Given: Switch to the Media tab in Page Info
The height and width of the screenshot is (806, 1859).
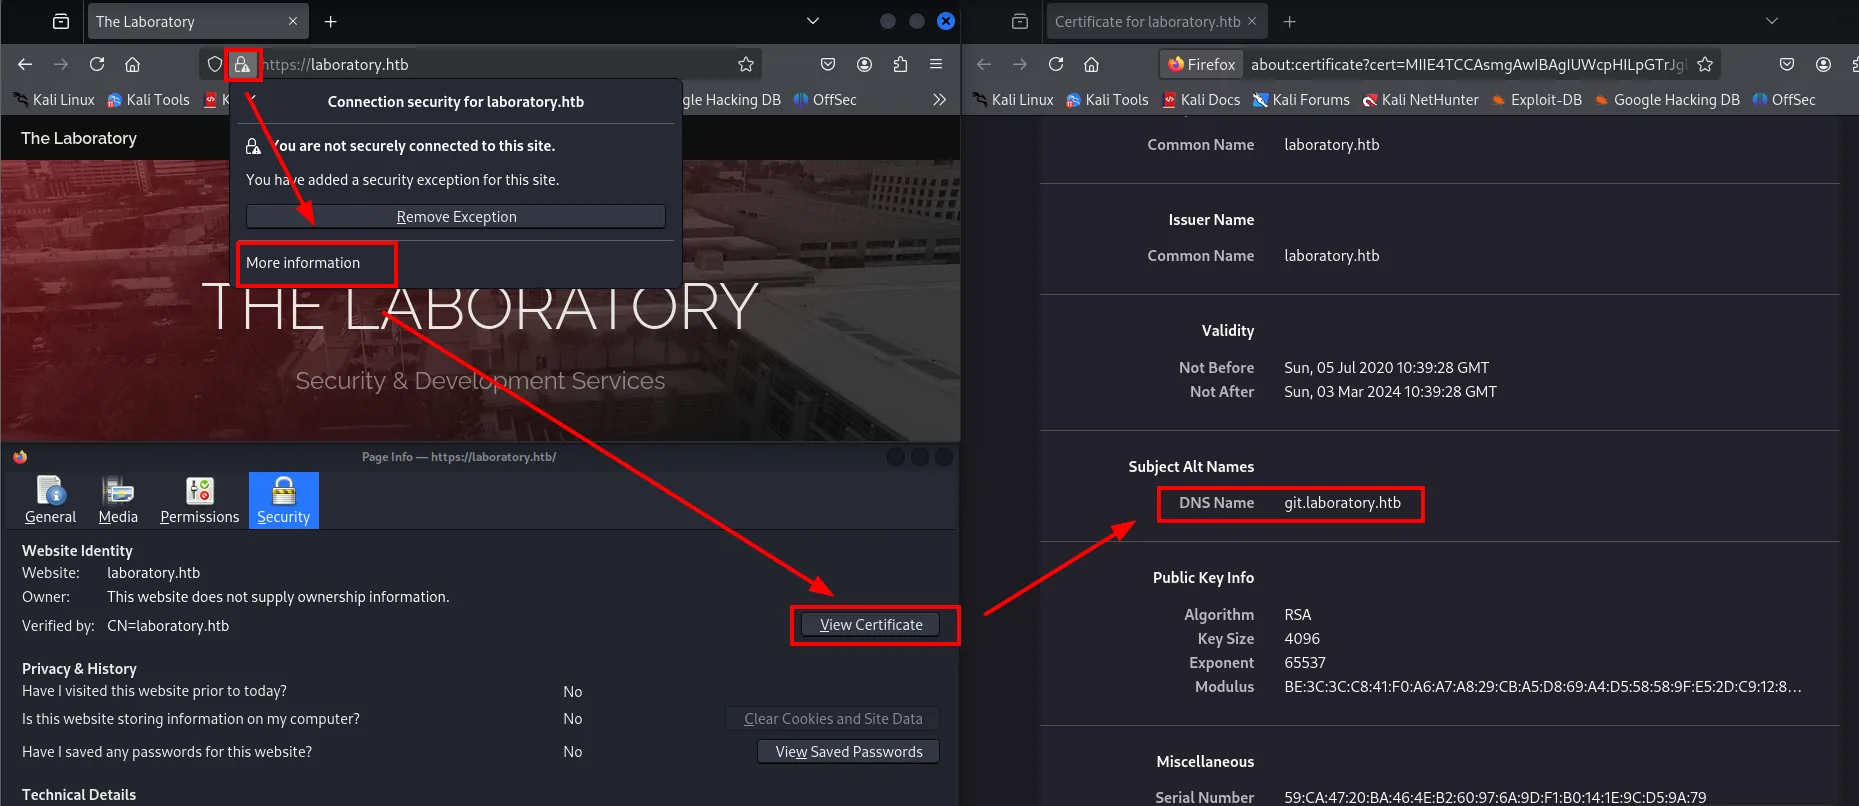Looking at the screenshot, I should (118, 500).
